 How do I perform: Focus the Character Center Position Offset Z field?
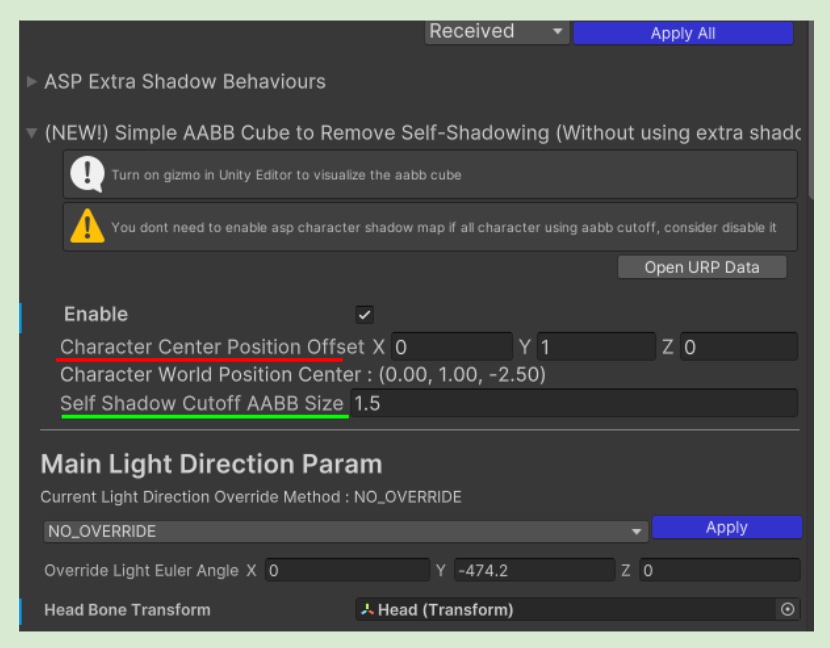click(738, 347)
